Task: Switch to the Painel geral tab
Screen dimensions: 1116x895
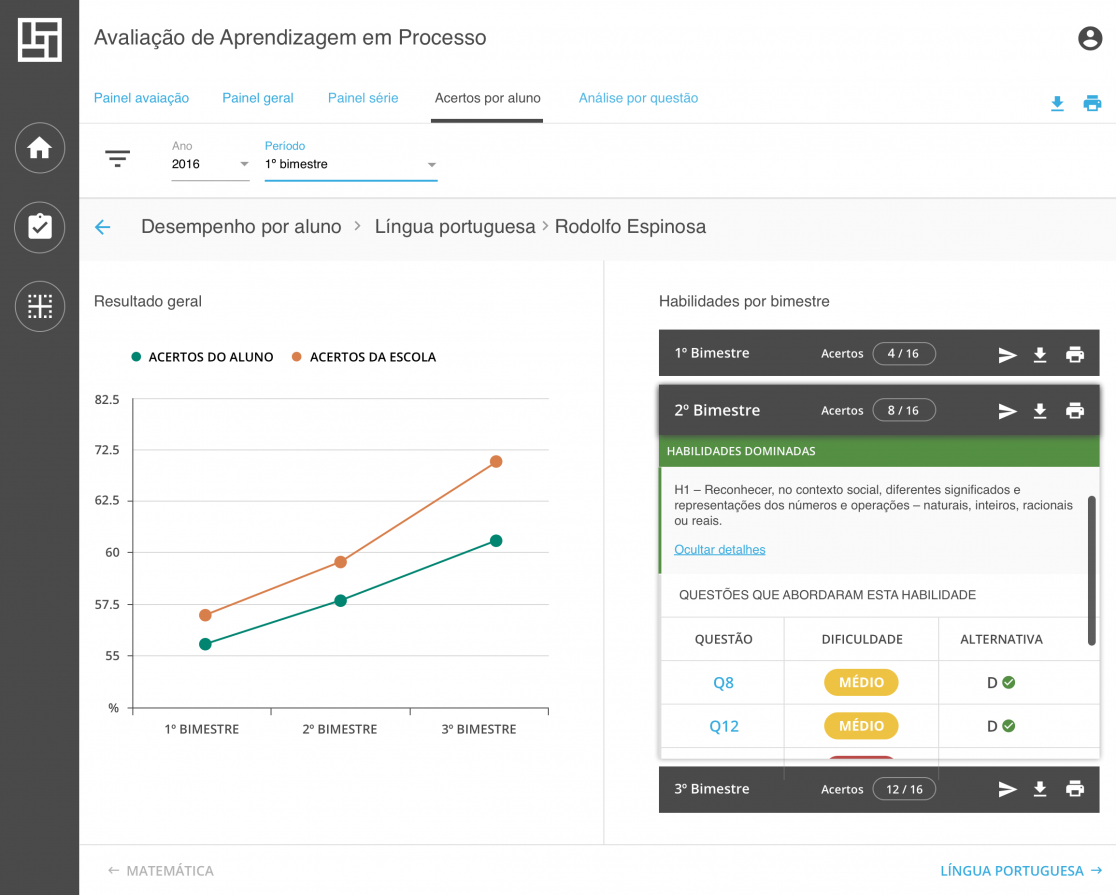Action: coord(258,98)
